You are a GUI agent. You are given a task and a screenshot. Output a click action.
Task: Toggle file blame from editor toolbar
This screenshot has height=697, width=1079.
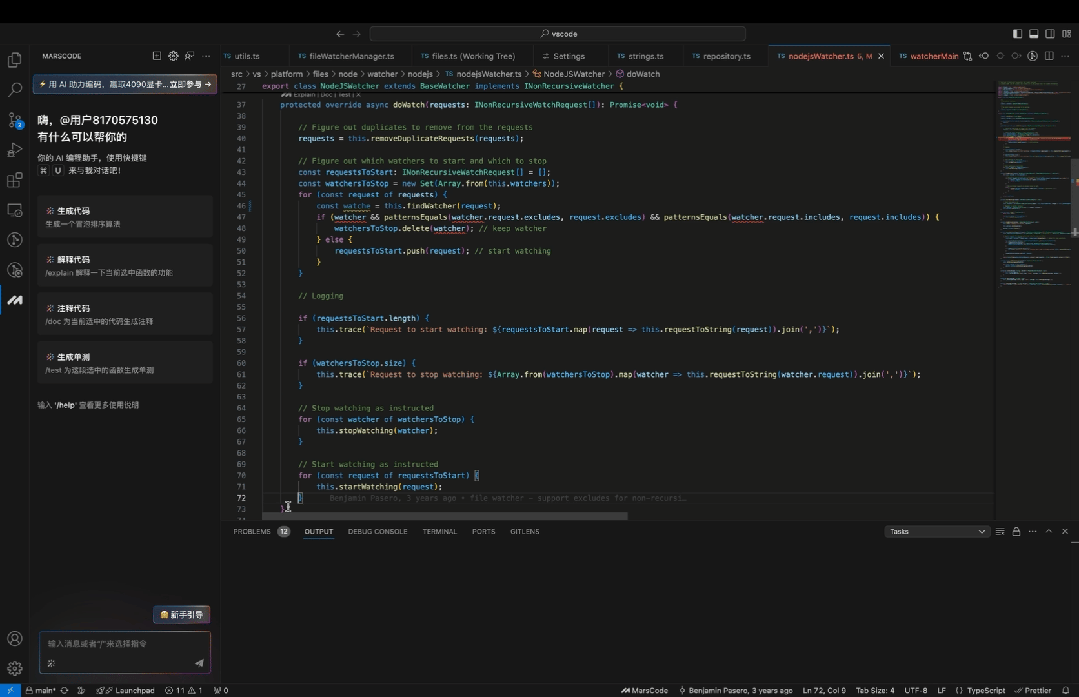tap(1032, 56)
